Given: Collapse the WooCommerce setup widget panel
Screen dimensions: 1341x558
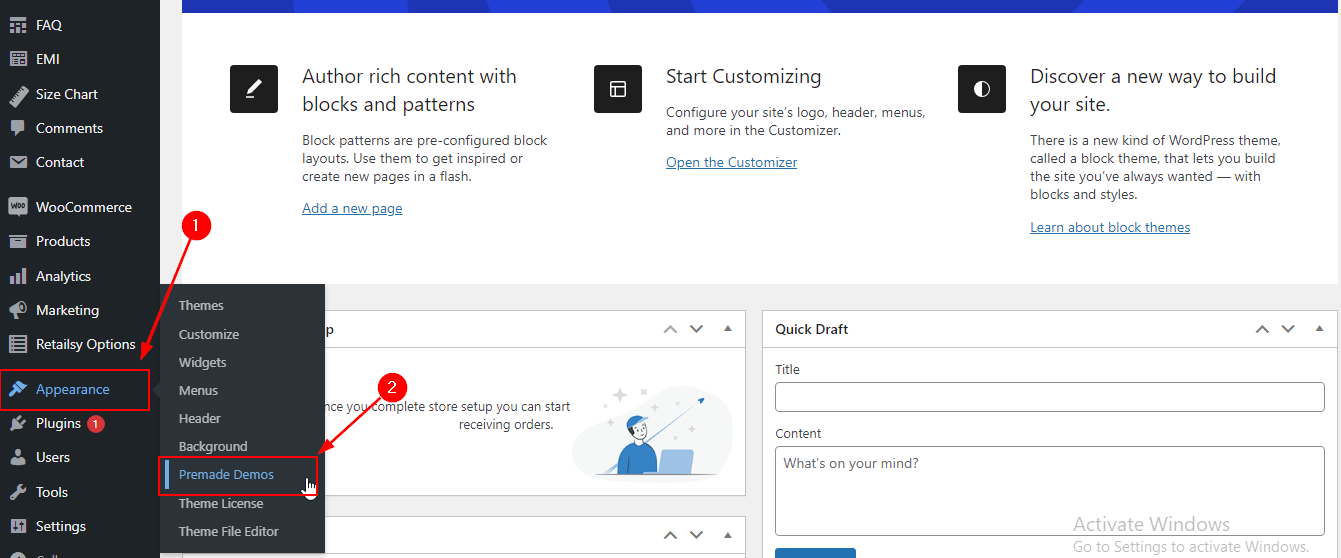Looking at the screenshot, I should (x=728, y=329).
